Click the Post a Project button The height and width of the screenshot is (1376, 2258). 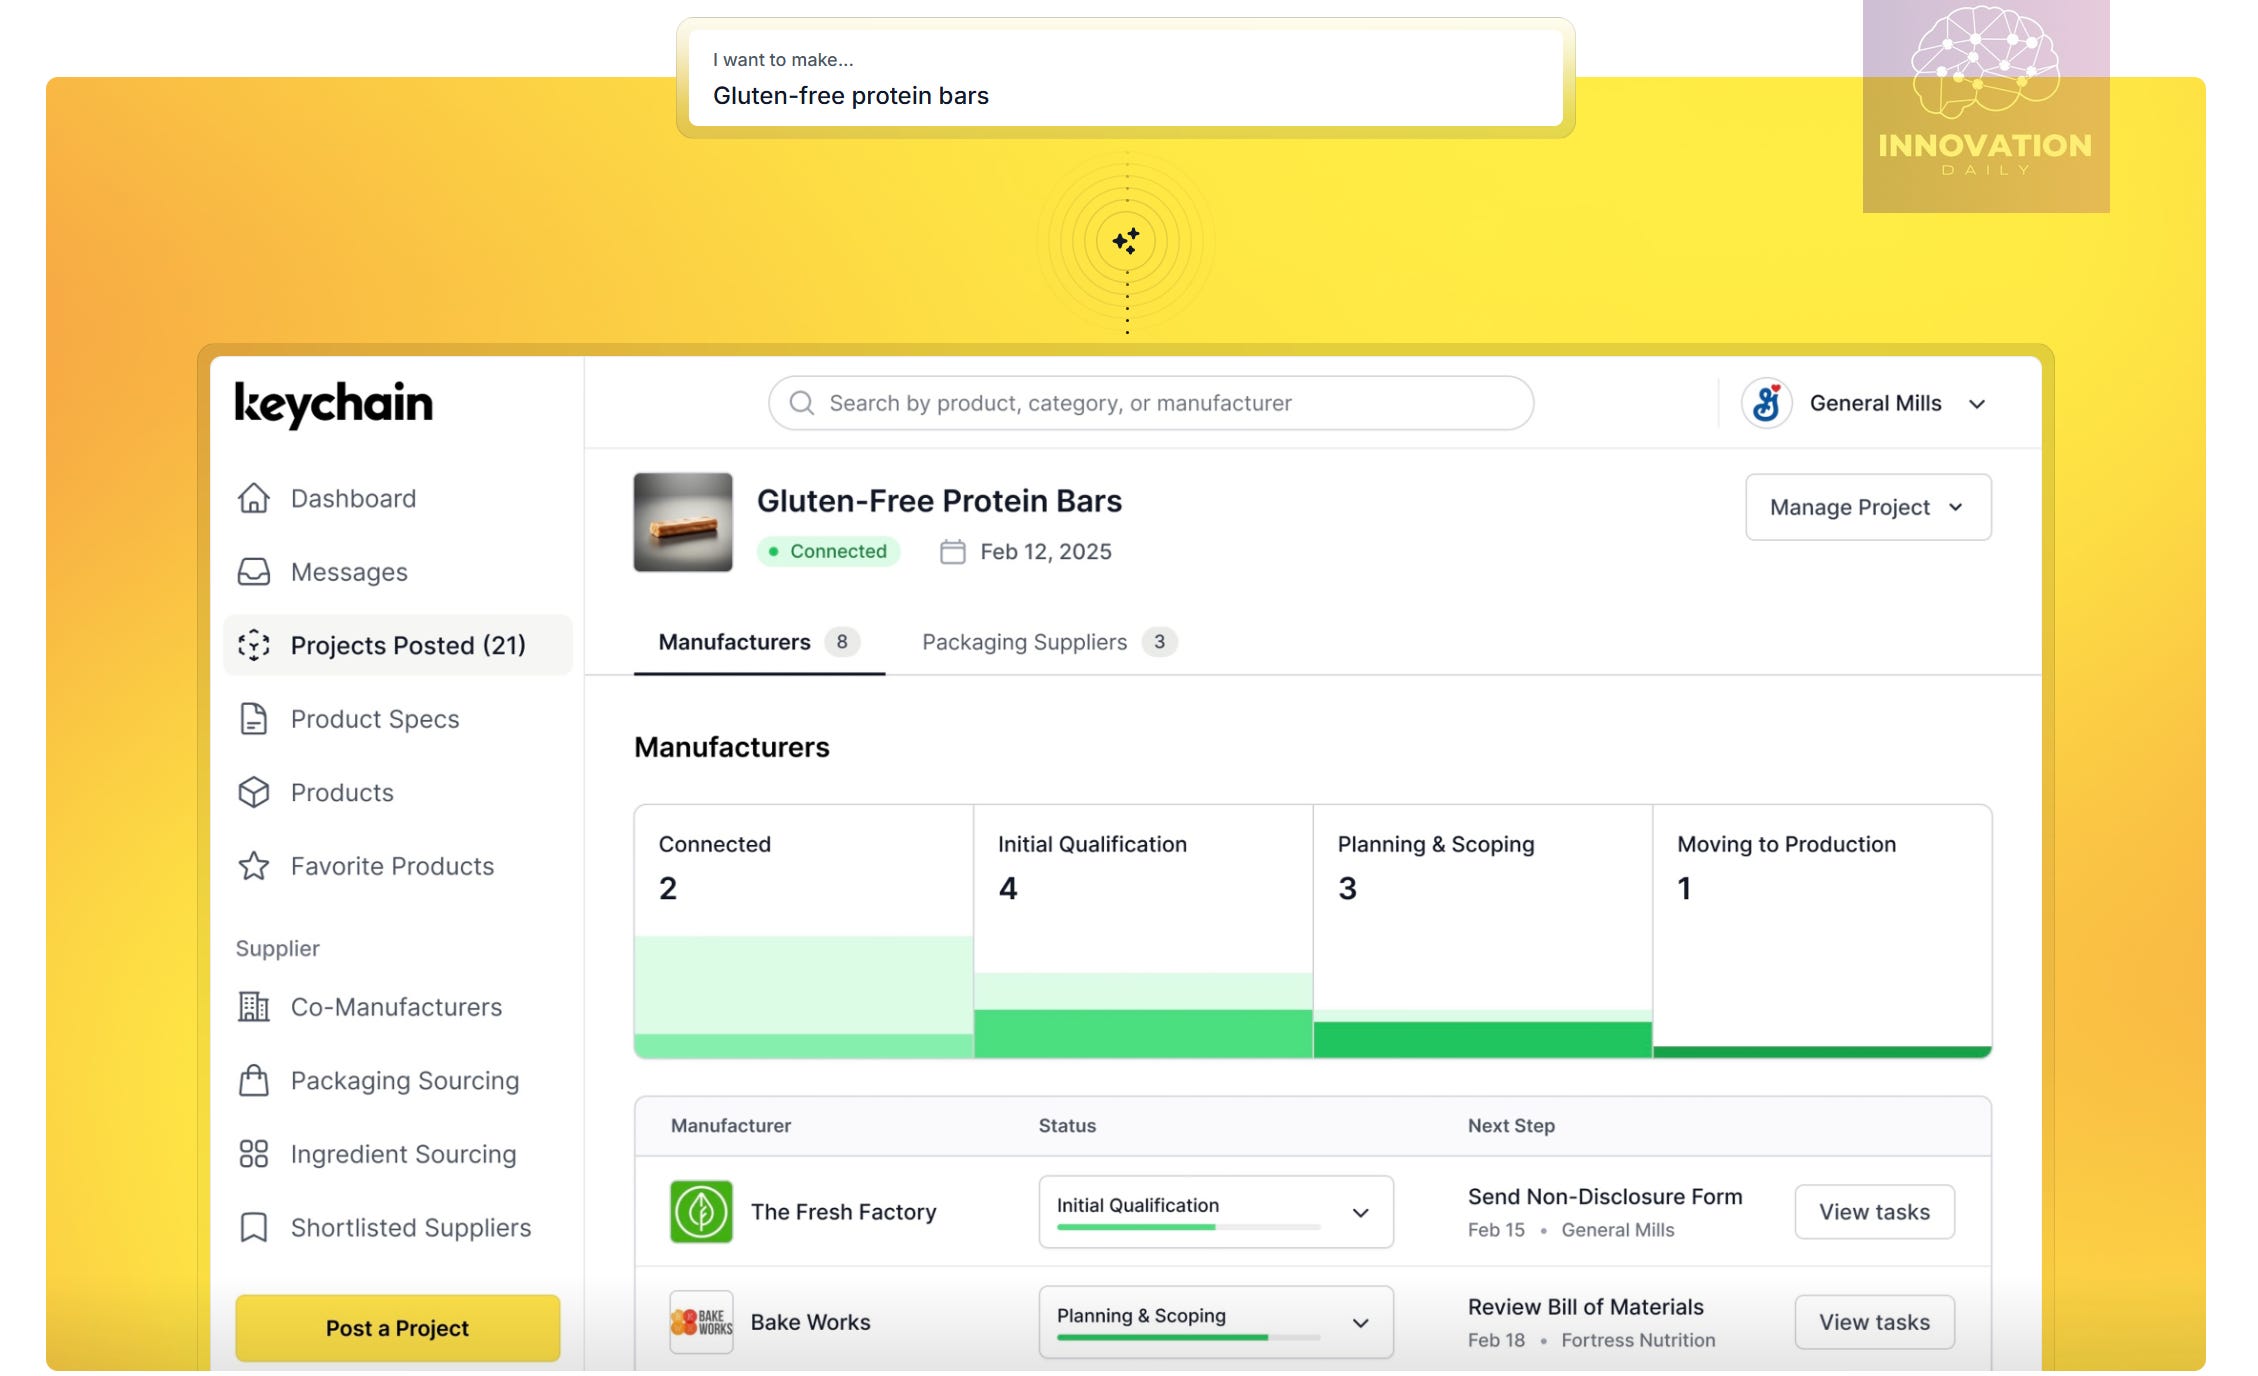tap(397, 1328)
